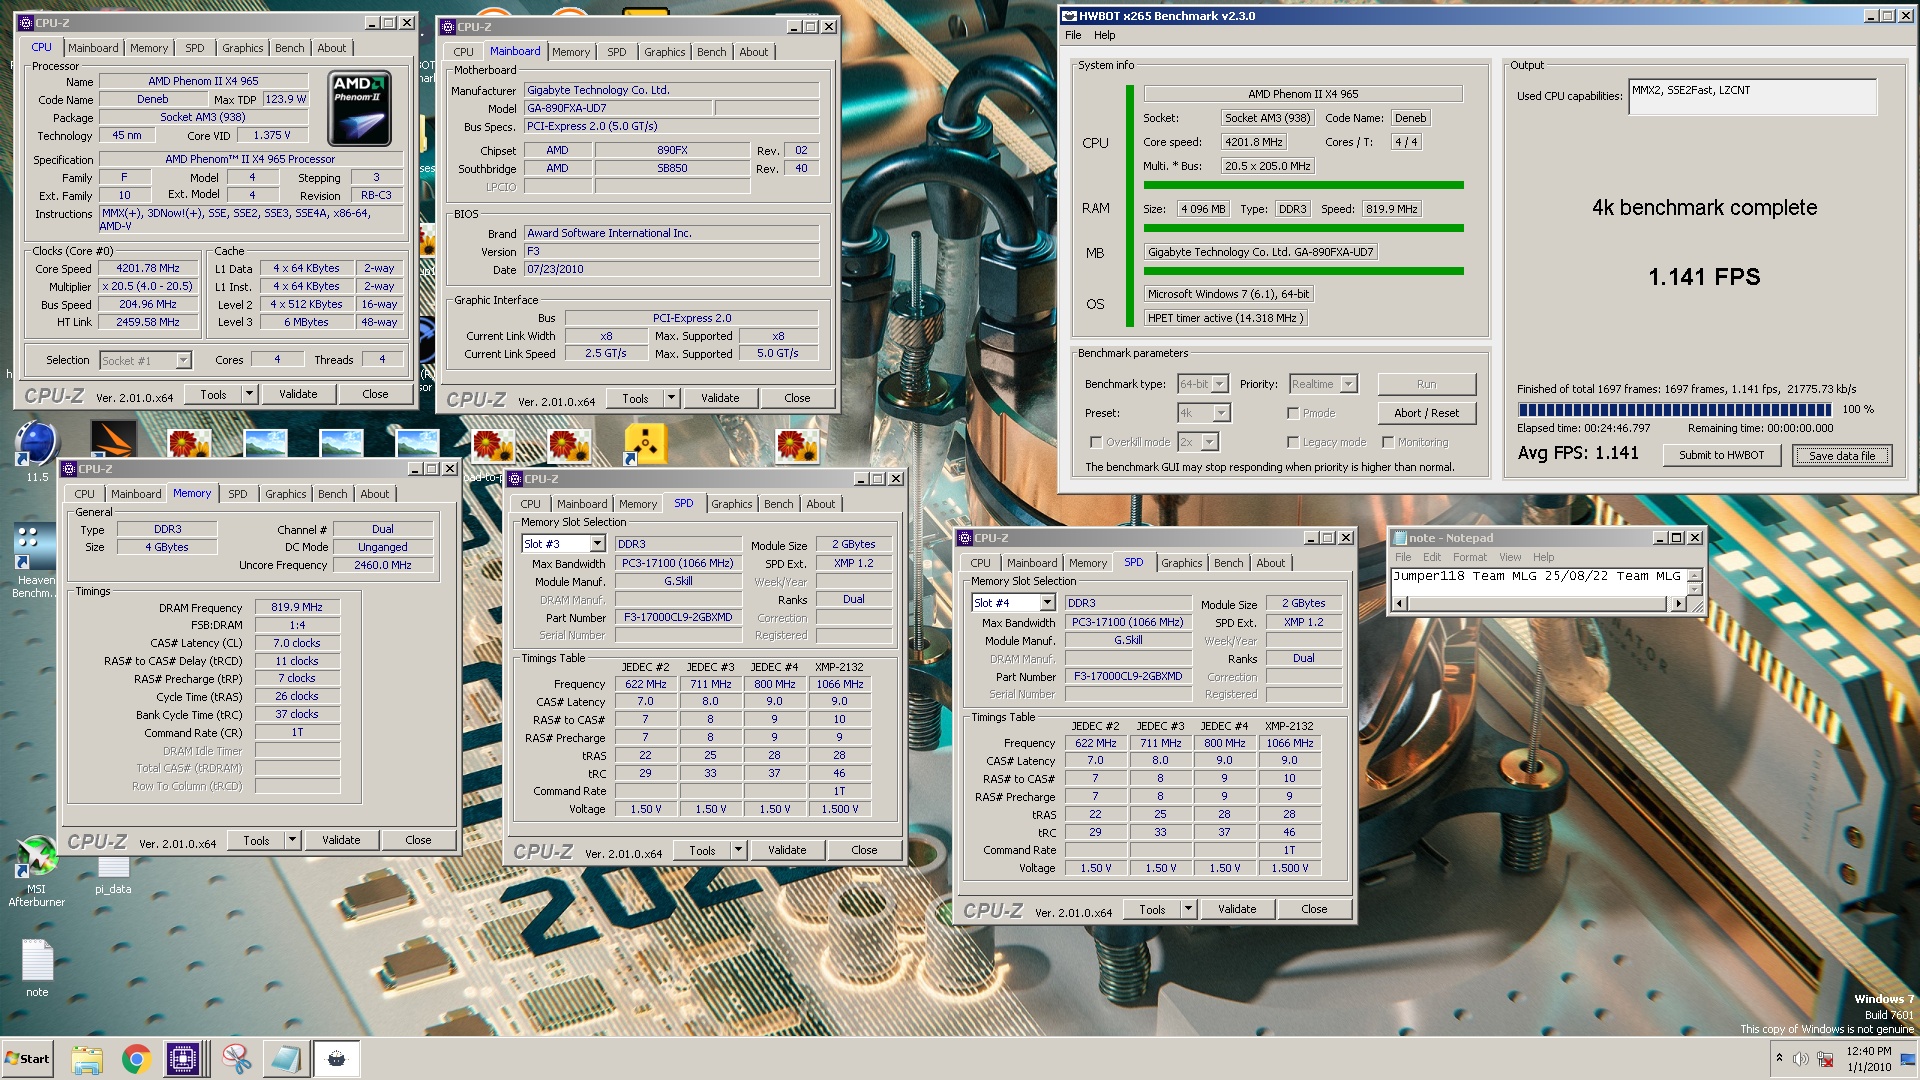This screenshot has width=1920, height=1080.
Task: Select the HWBOT x265 taskbar icon
Action: point(336,1059)
